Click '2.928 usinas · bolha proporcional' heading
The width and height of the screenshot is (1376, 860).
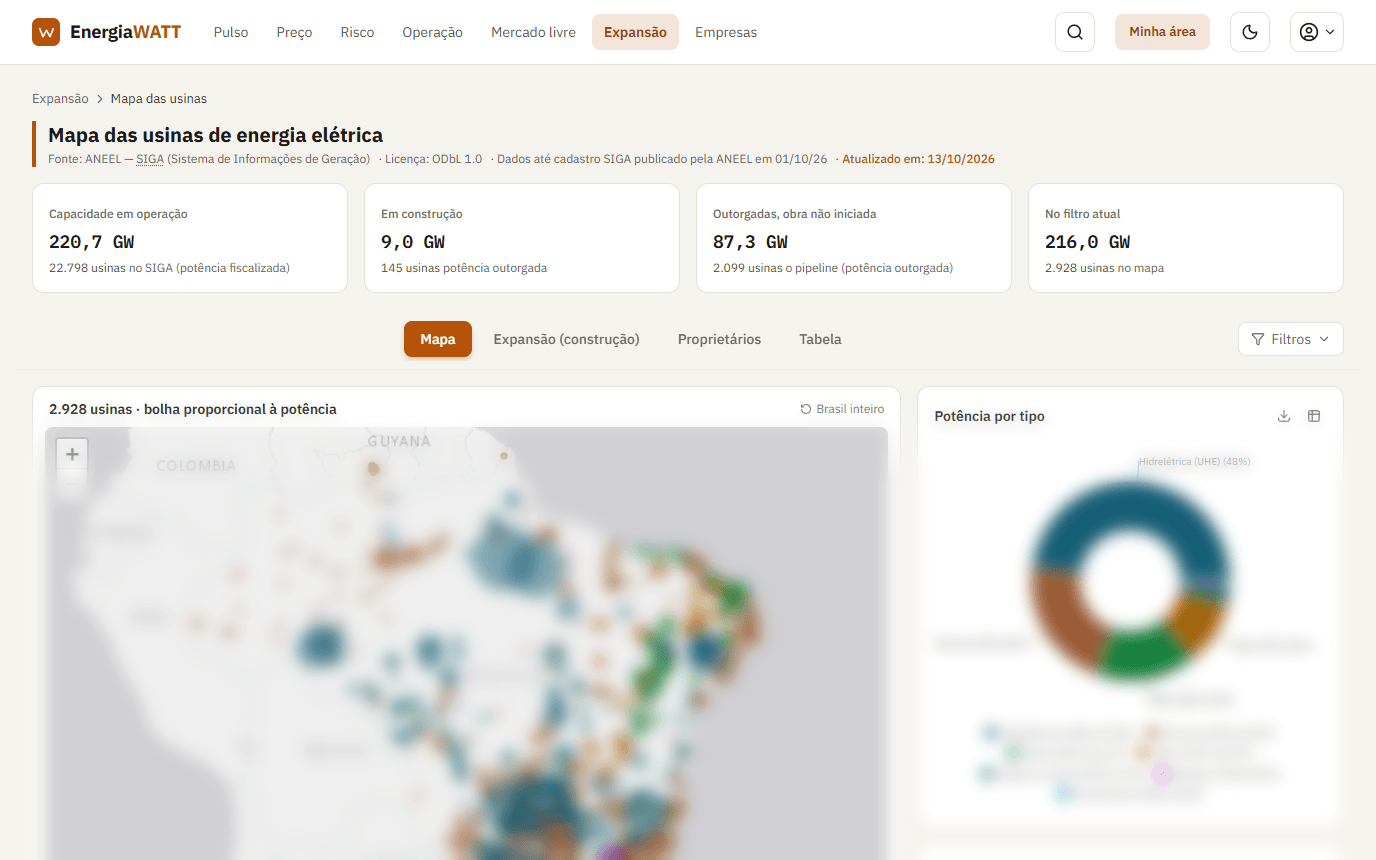tap(193, 409)
